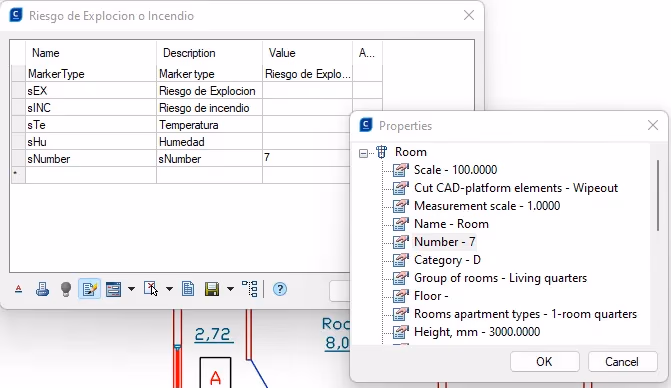Click the sHu name cell
This screenshot has height=388, width=671.
click(91, 142)
